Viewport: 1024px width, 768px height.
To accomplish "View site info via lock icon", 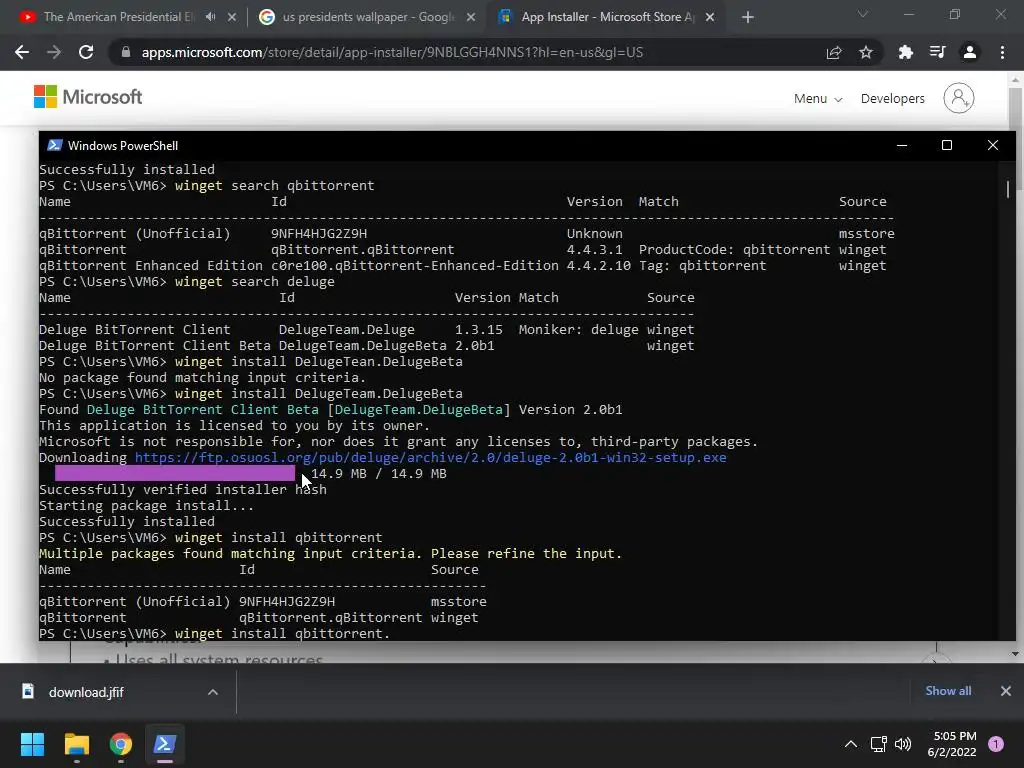I will (x=126, y=52).
